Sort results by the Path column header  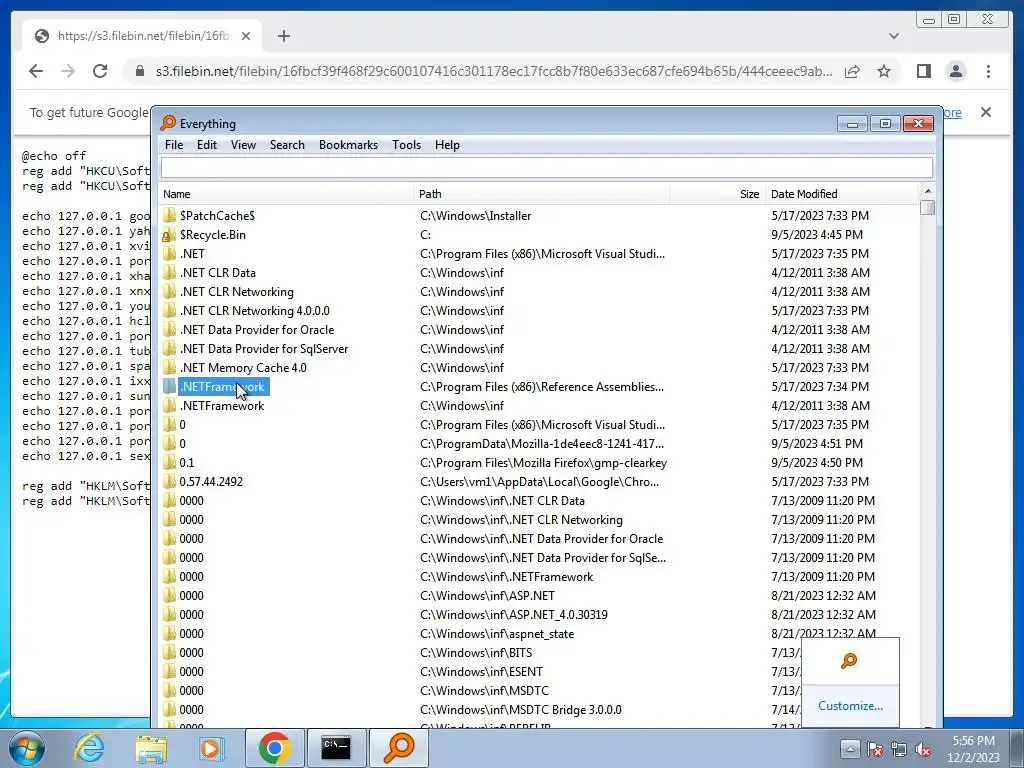coord(541,194)
